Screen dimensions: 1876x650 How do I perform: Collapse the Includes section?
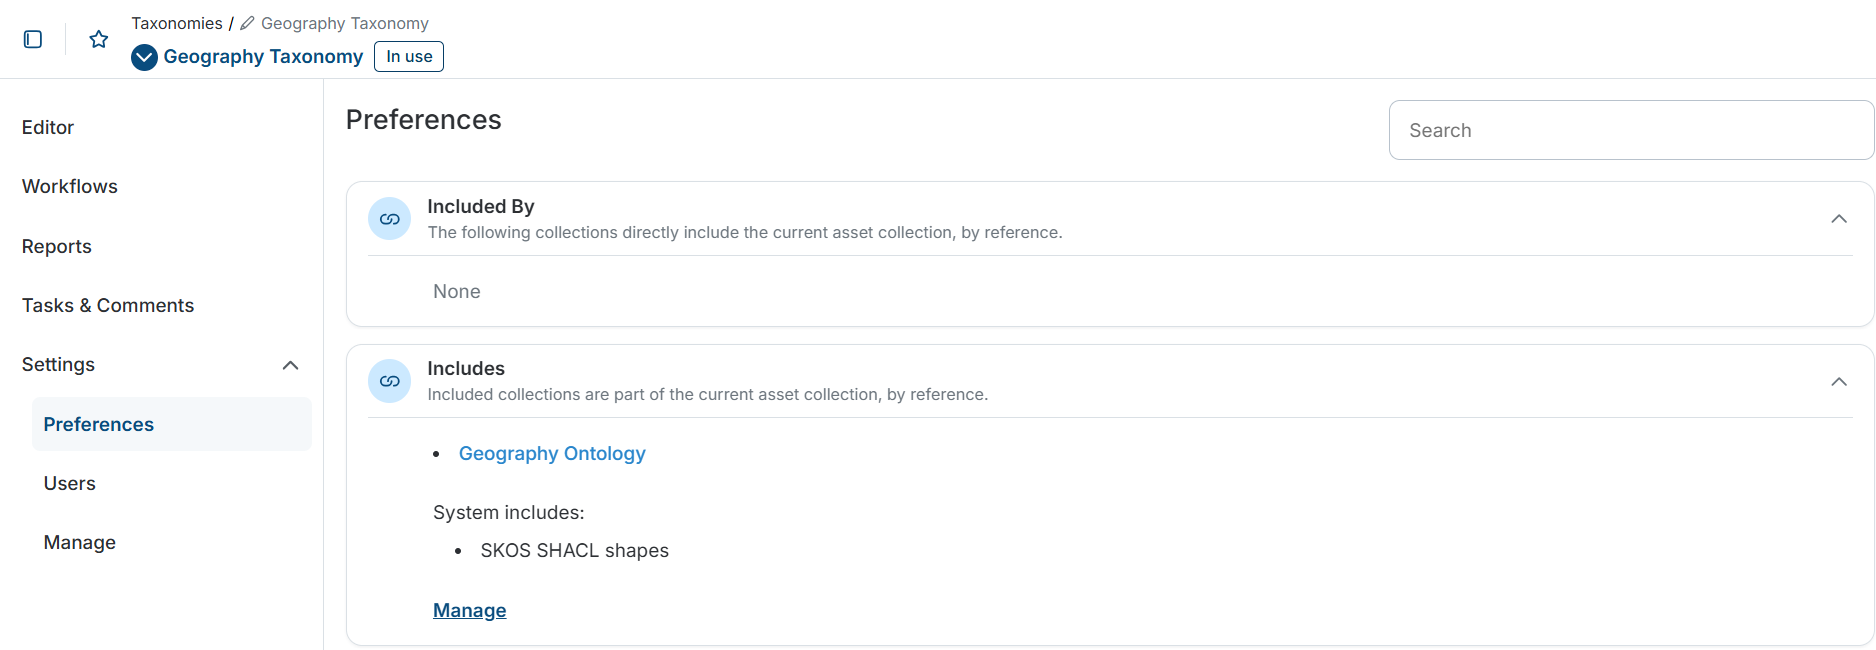click(x=1839, y=381)
